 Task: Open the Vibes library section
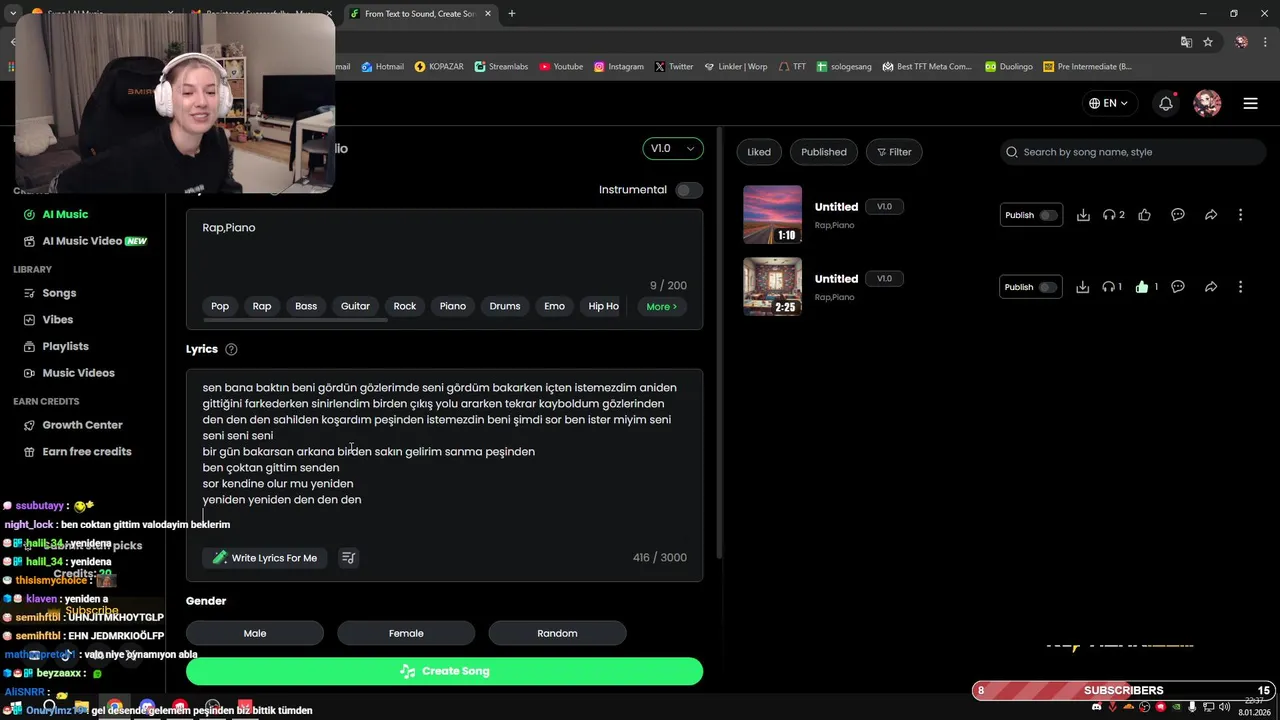pos(57,320)
